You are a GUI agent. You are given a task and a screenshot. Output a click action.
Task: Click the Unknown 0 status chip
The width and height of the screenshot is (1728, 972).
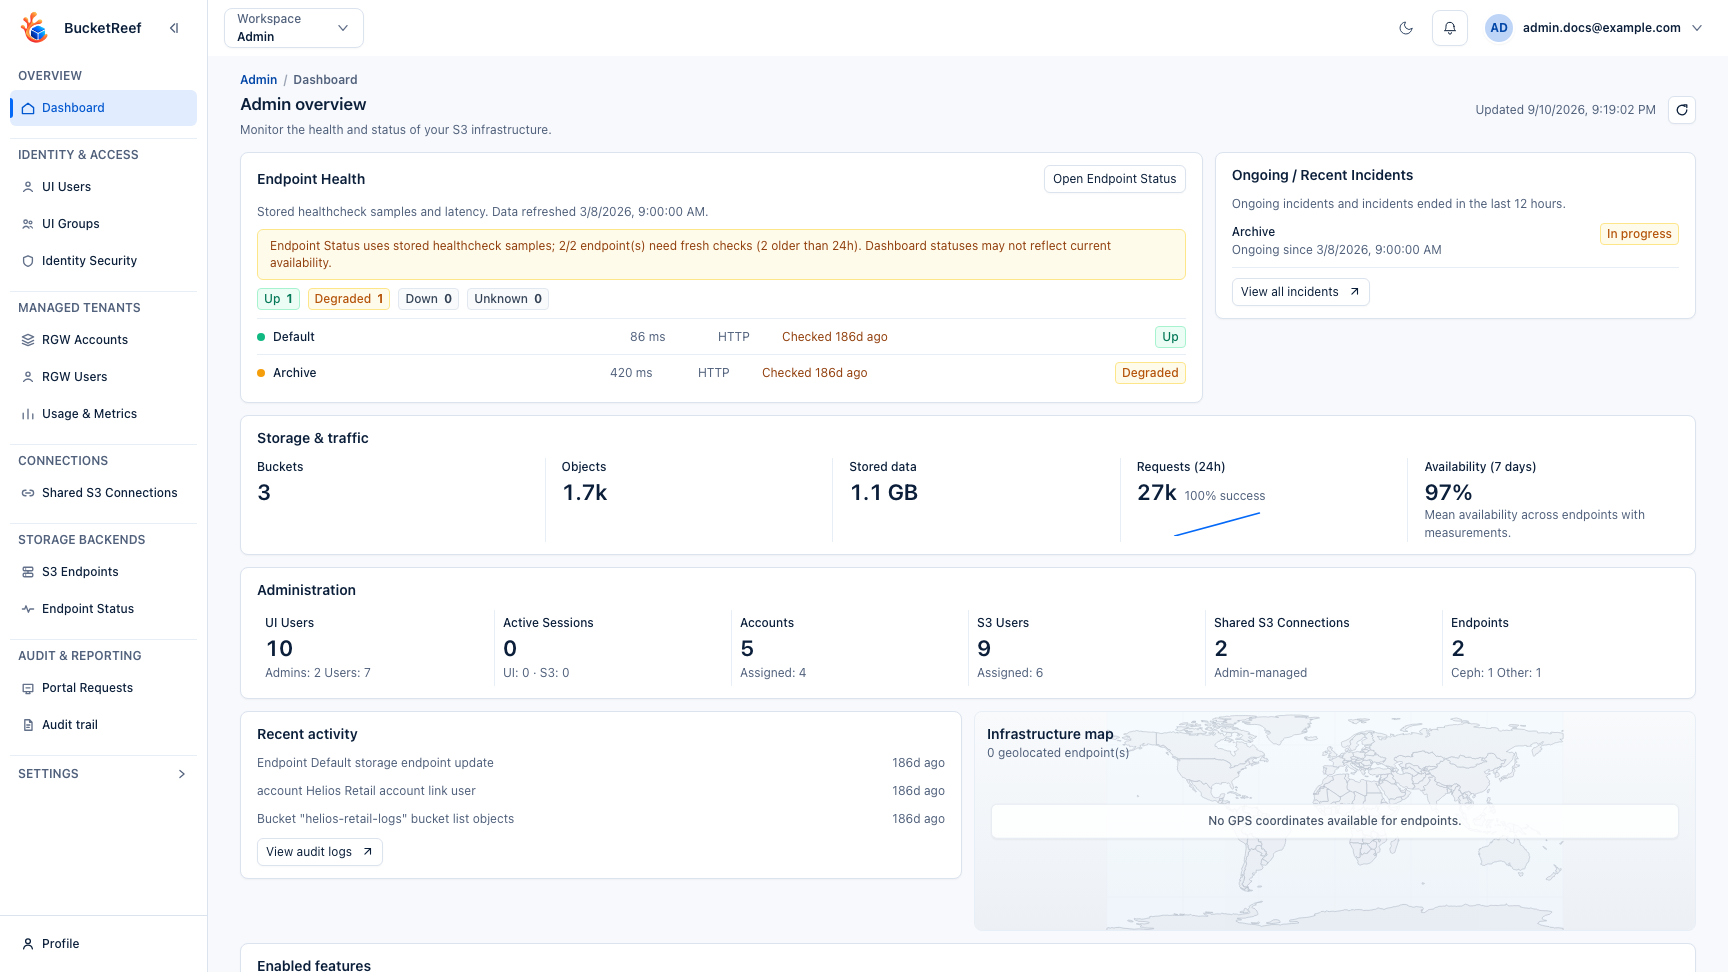tap(508, 299)
